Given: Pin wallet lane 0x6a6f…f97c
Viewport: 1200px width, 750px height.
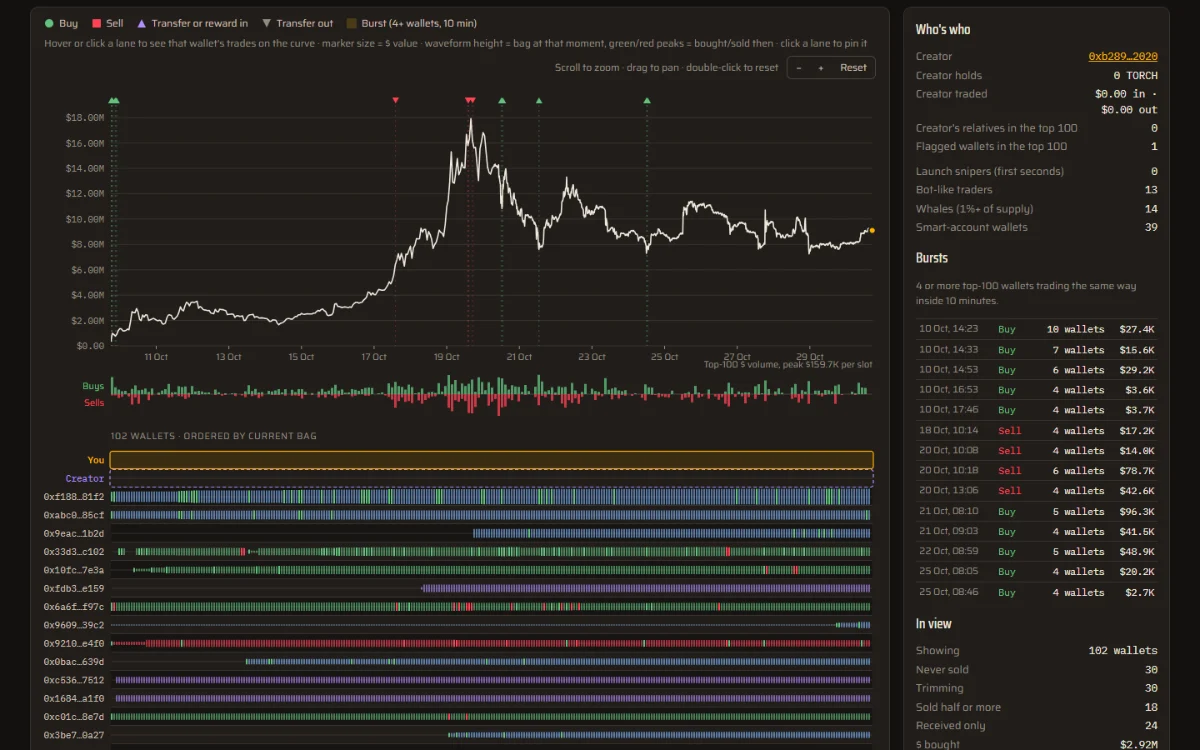Looking at the screenshot, I should 491,607.
